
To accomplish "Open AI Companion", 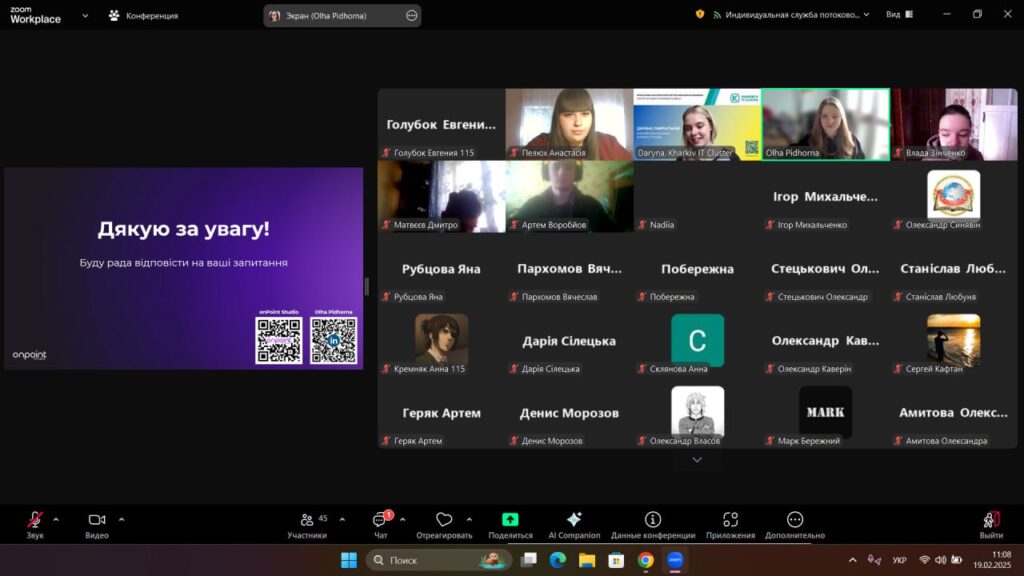I will pos(574,520).
